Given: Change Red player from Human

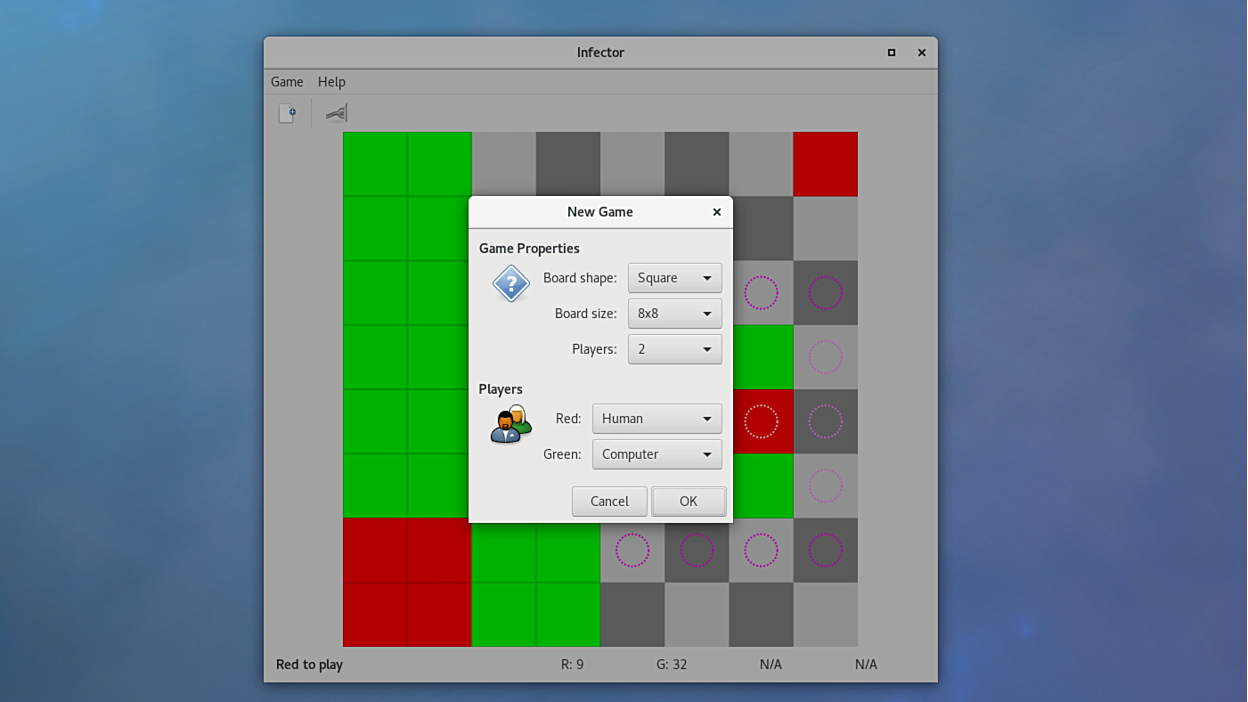Looking at the screenshot, I should tap(656, 418).
